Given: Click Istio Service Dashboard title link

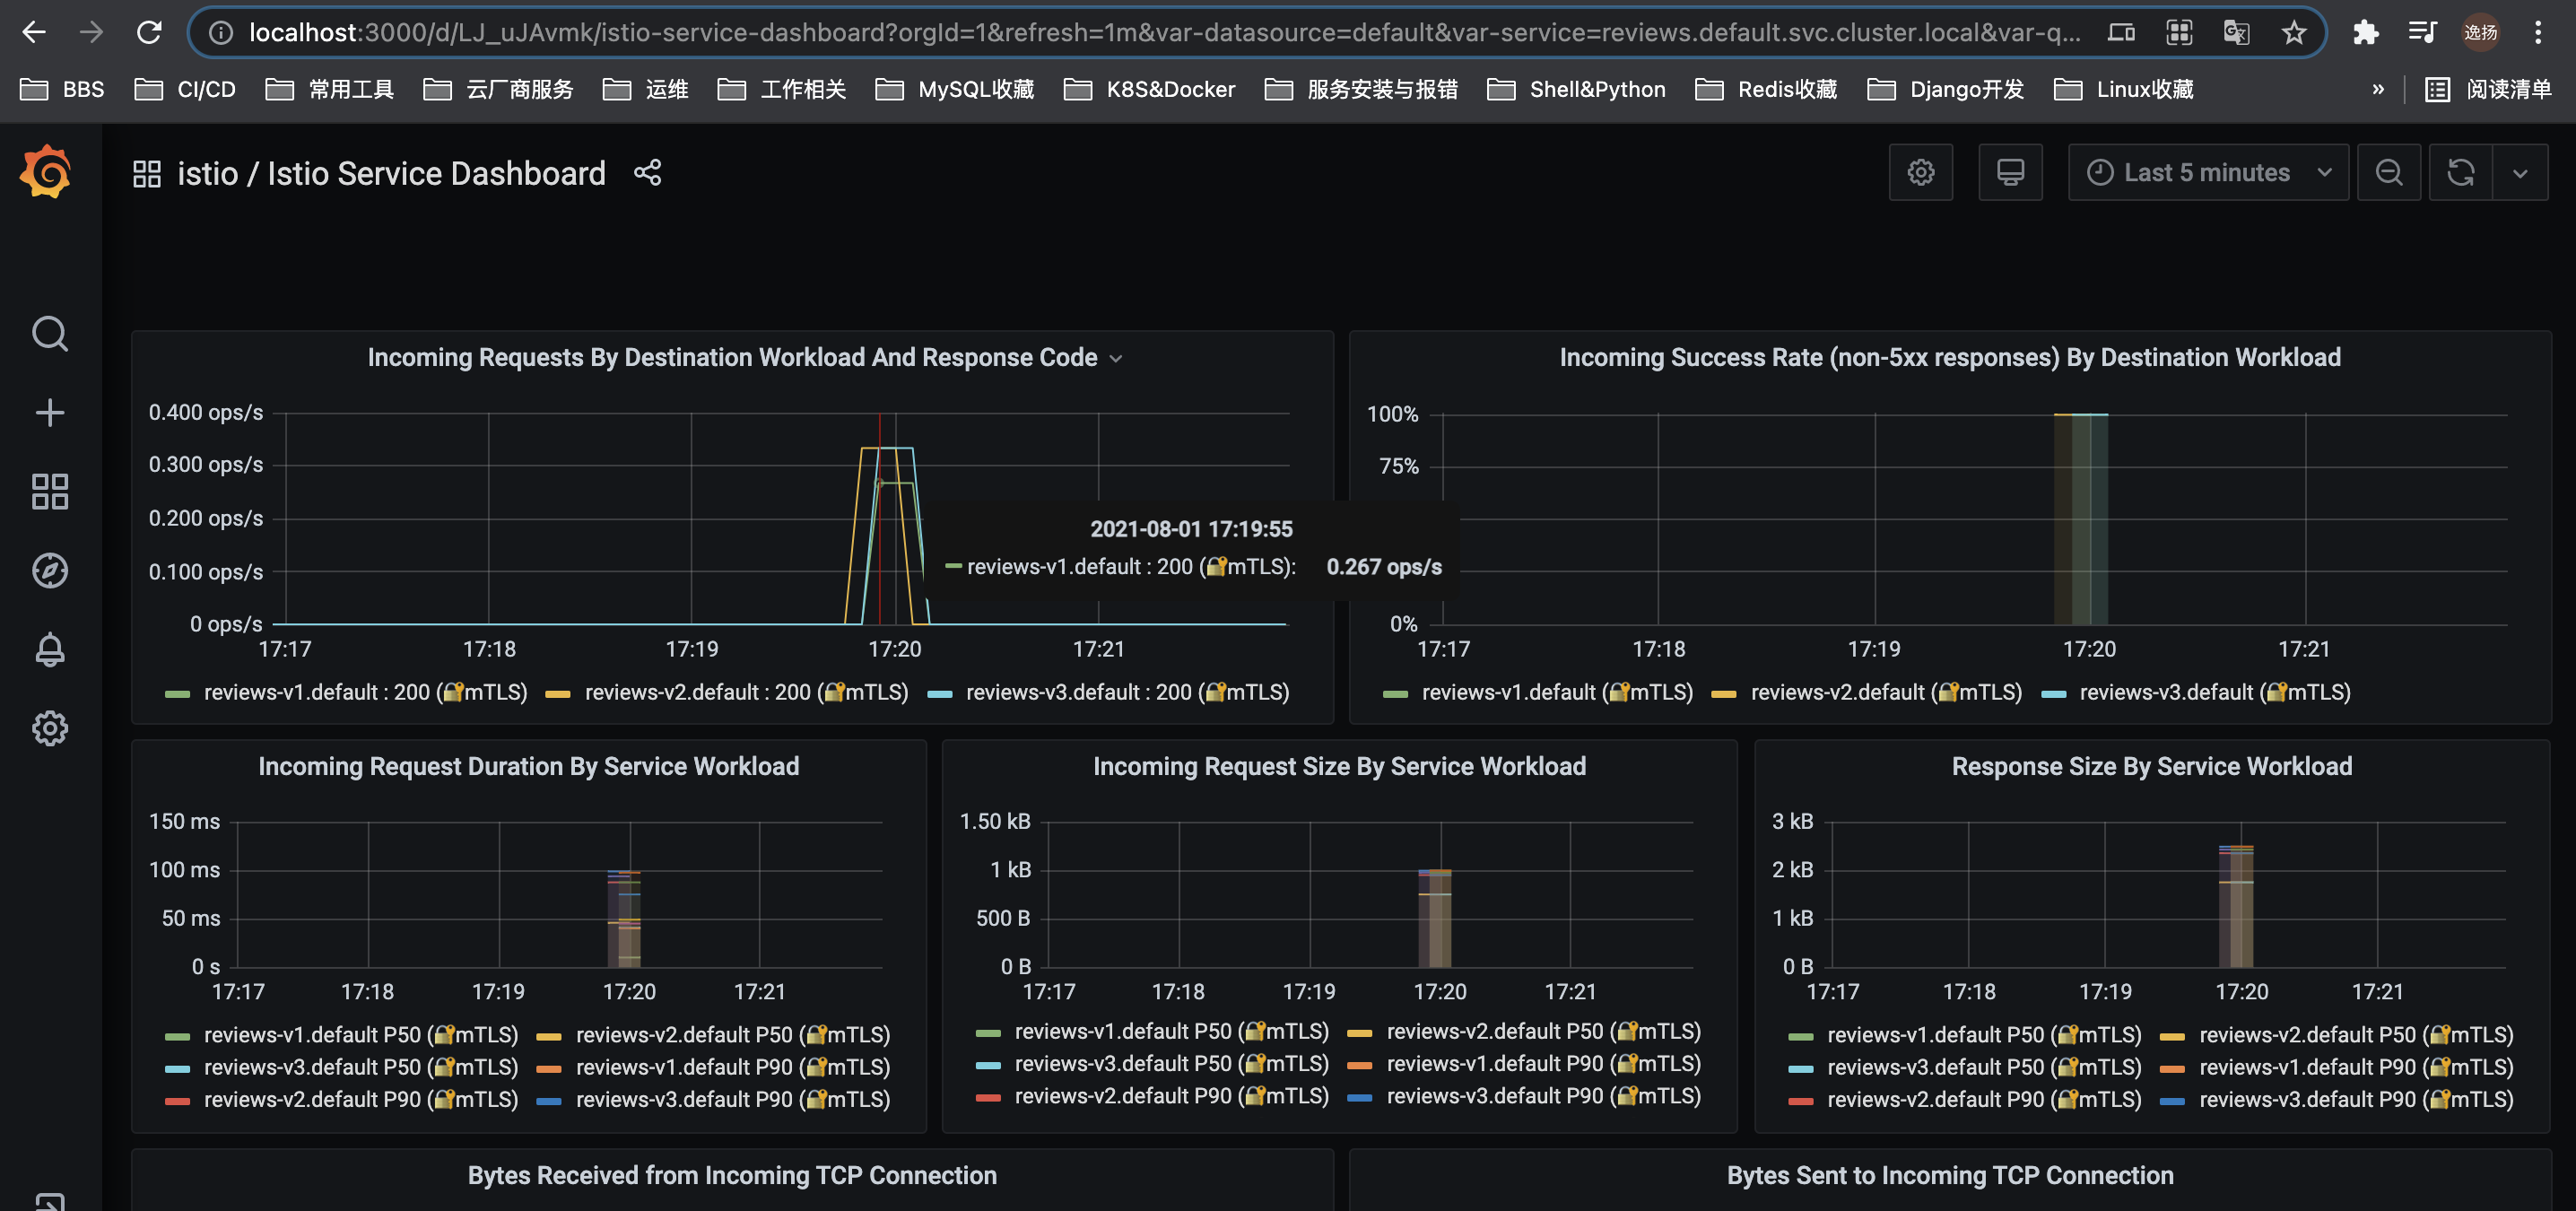Looking at the screenshot, I should (x=436, y=174).
